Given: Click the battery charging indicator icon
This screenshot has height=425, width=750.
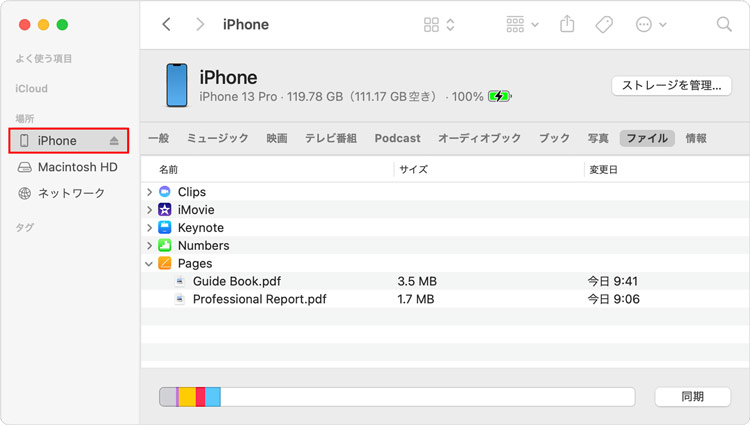Looking at the screenshot, I should click(x=499, y=97).
